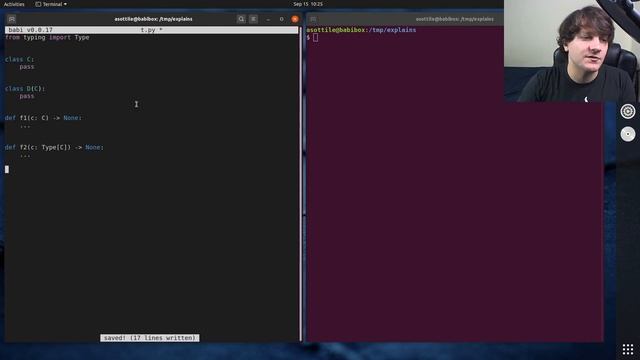Click the 'class D(C):' line

click(25, 89)
